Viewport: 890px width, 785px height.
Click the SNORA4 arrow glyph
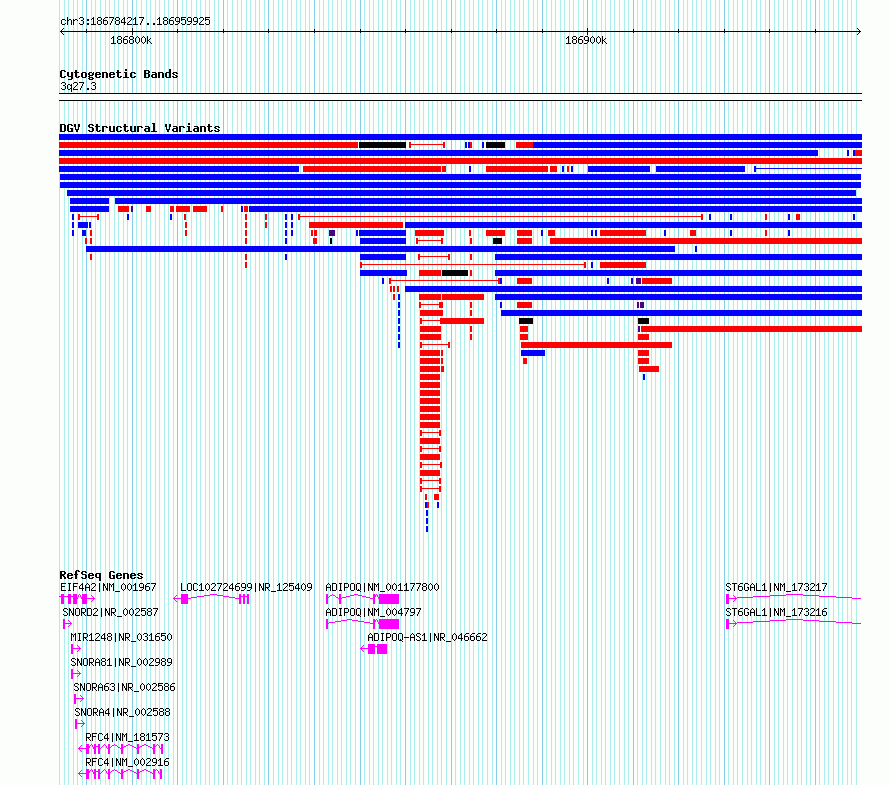80,724
